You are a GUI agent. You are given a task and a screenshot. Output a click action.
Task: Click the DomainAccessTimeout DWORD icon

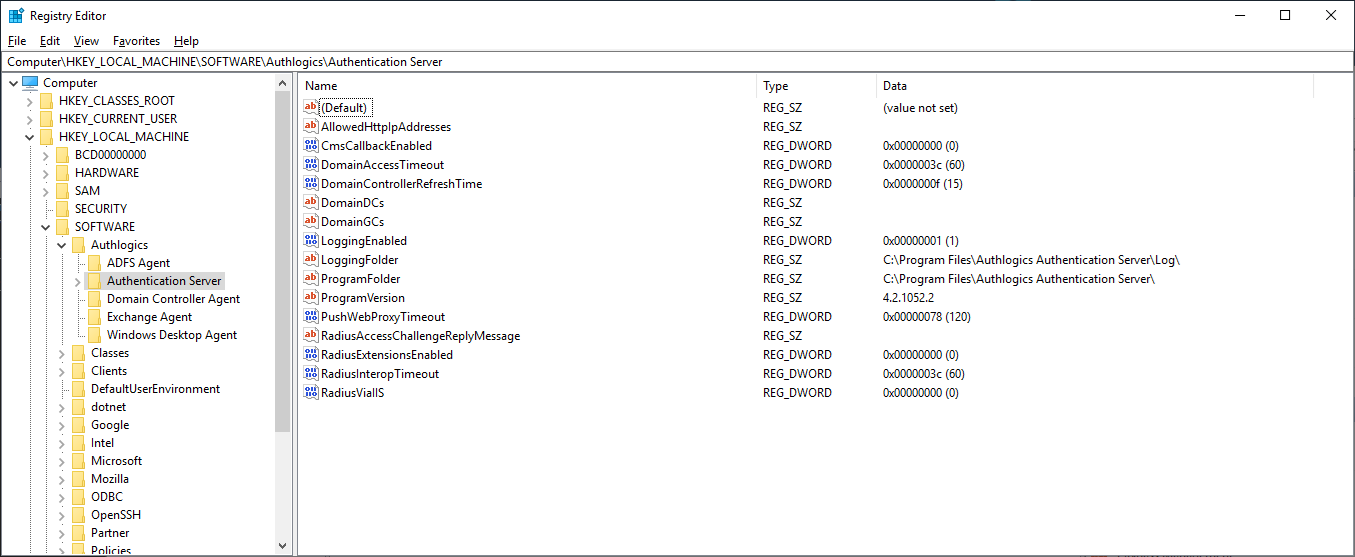(311, 165)
